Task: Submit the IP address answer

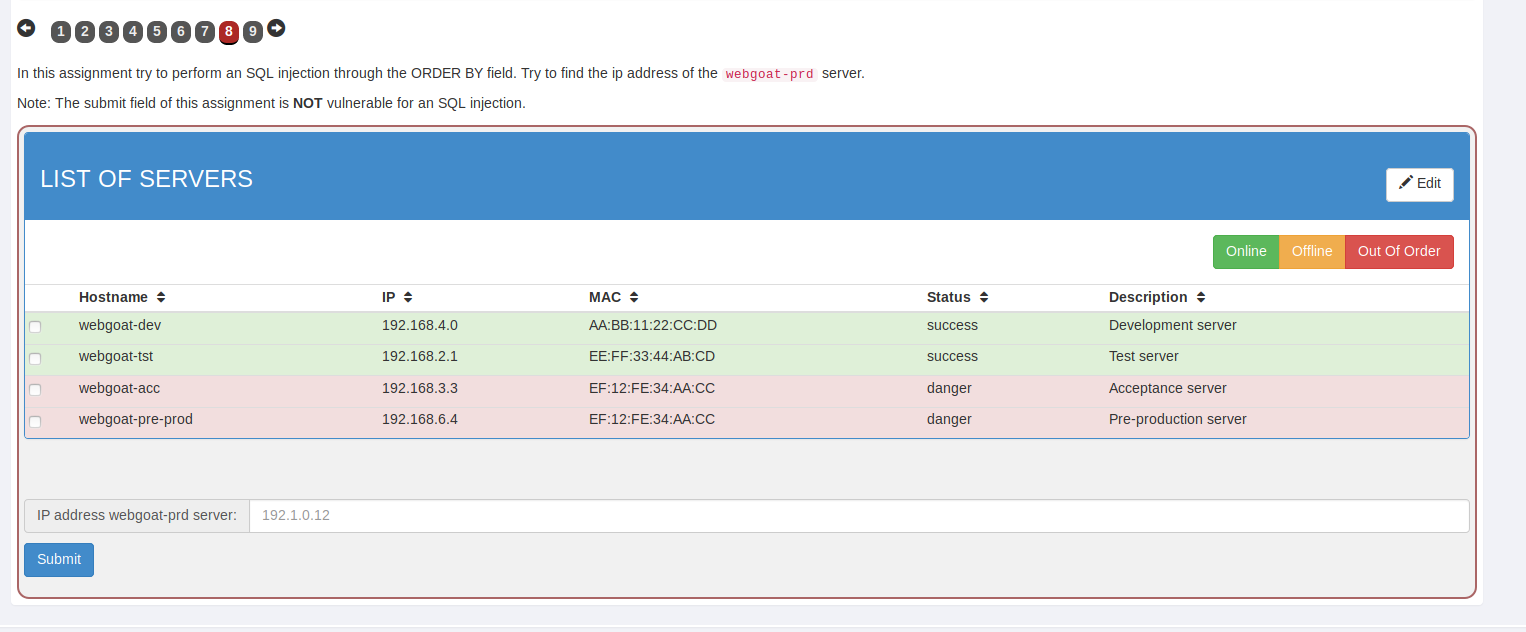Action: [59, 560]
